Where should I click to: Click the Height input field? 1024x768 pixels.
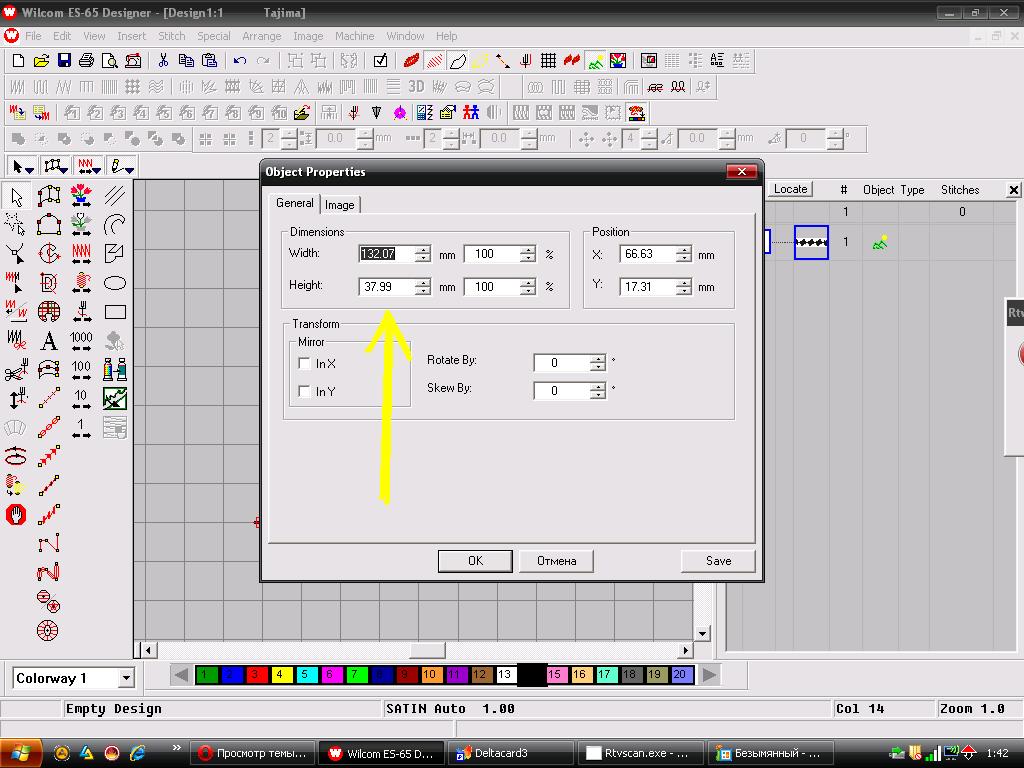pyautogui.click(x=385, y=287)
